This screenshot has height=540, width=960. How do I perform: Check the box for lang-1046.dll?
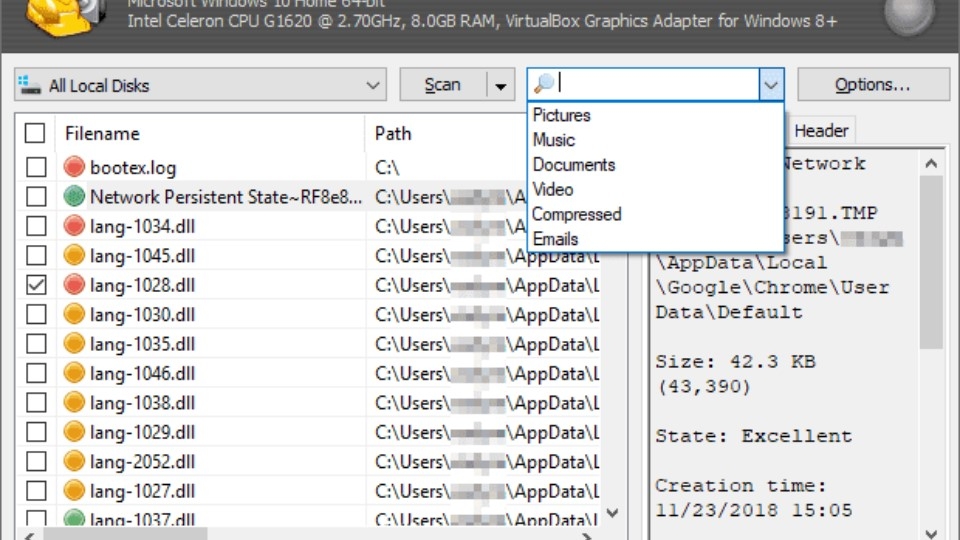[x=36, y=372]
